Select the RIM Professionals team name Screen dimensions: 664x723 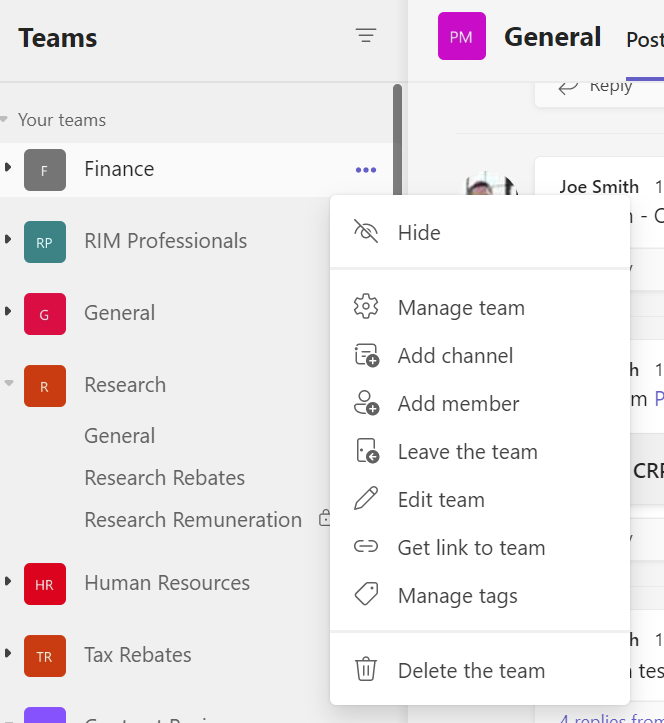tap(166, 241)
